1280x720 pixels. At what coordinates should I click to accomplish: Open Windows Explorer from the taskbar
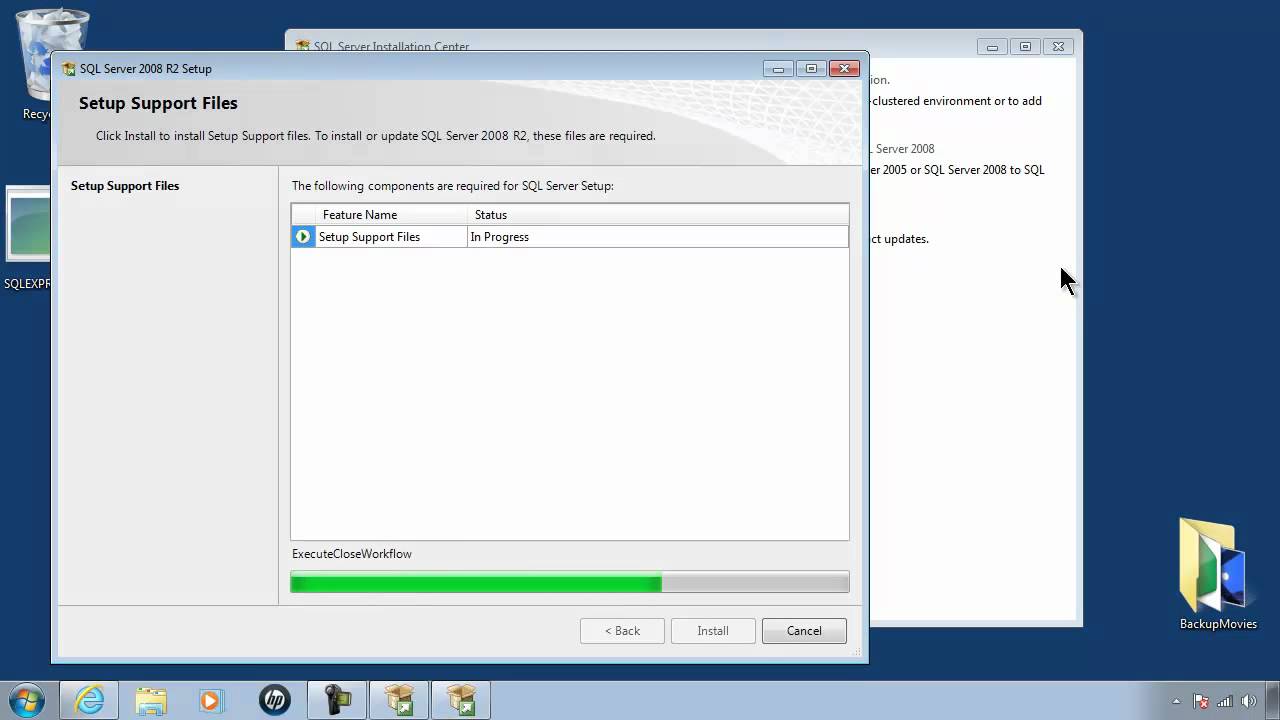(x=150, y=700)
